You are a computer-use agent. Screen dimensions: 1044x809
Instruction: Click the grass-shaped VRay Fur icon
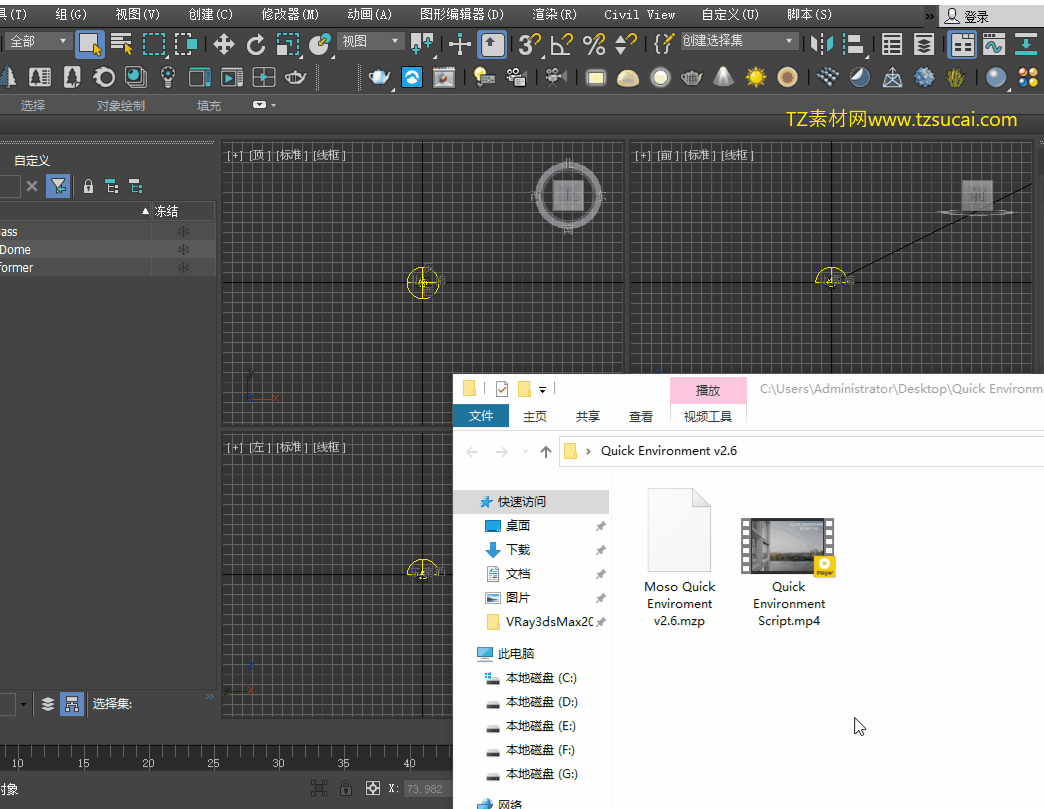956,77
